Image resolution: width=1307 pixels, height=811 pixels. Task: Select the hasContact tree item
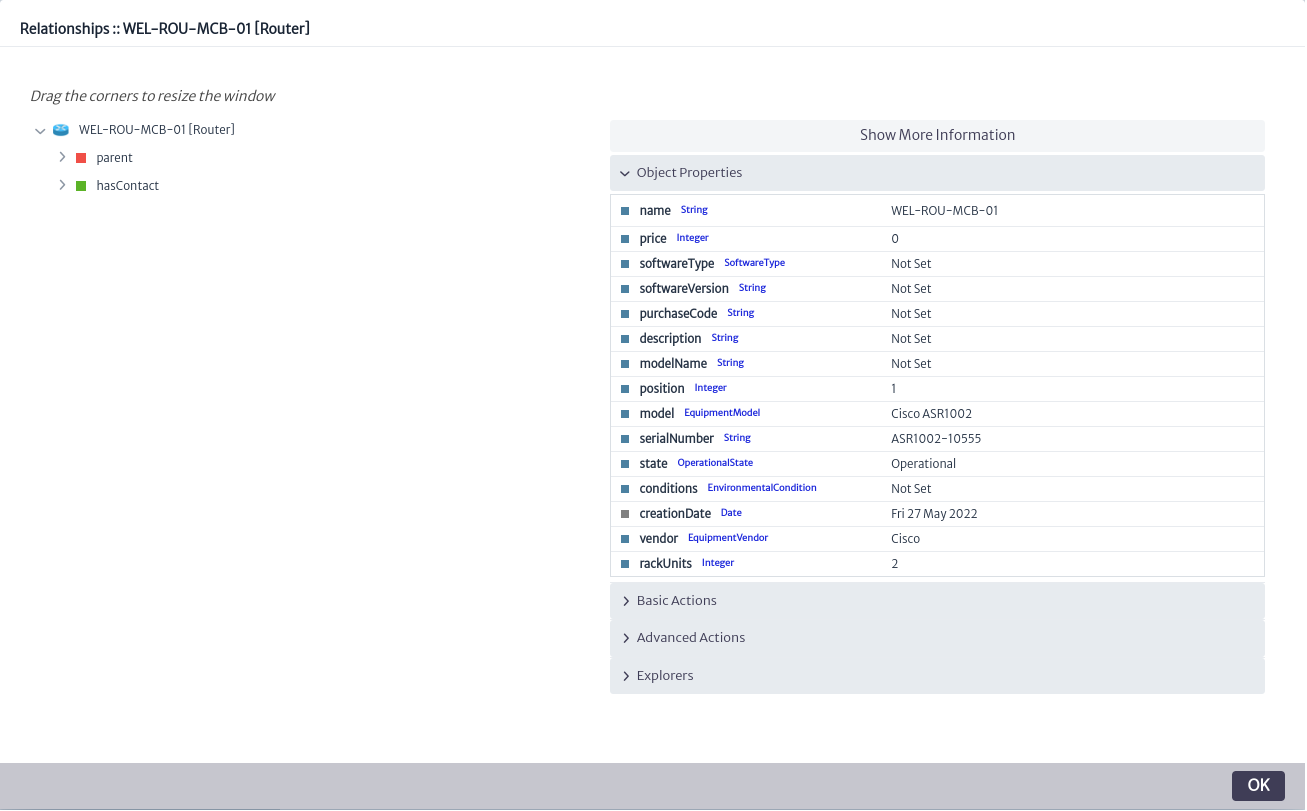(128, 186)
